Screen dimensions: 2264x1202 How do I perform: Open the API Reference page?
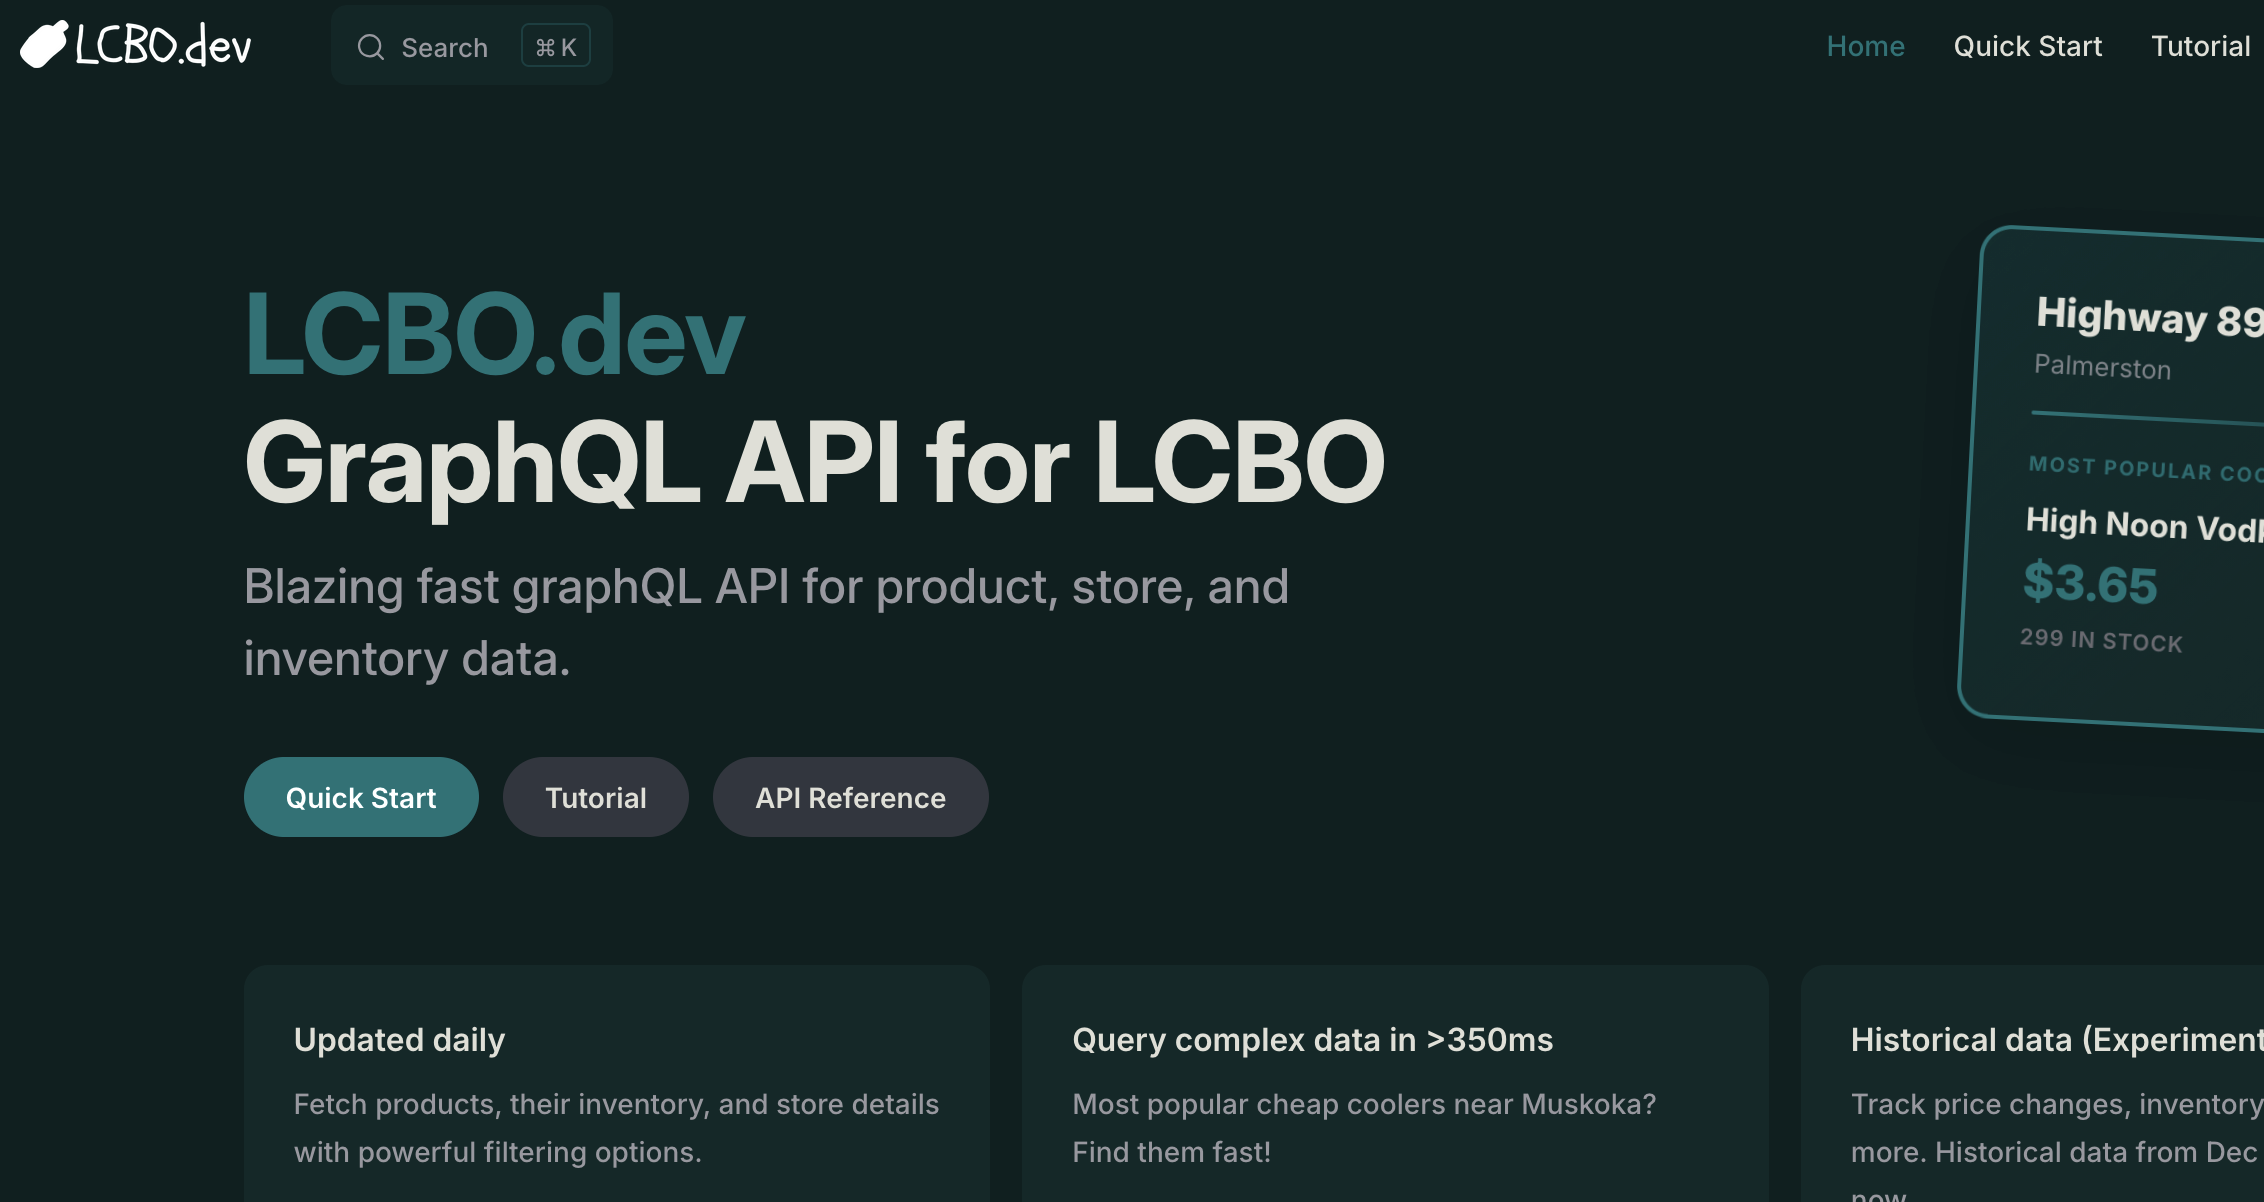pyautogui.click(x=850, y=797)
